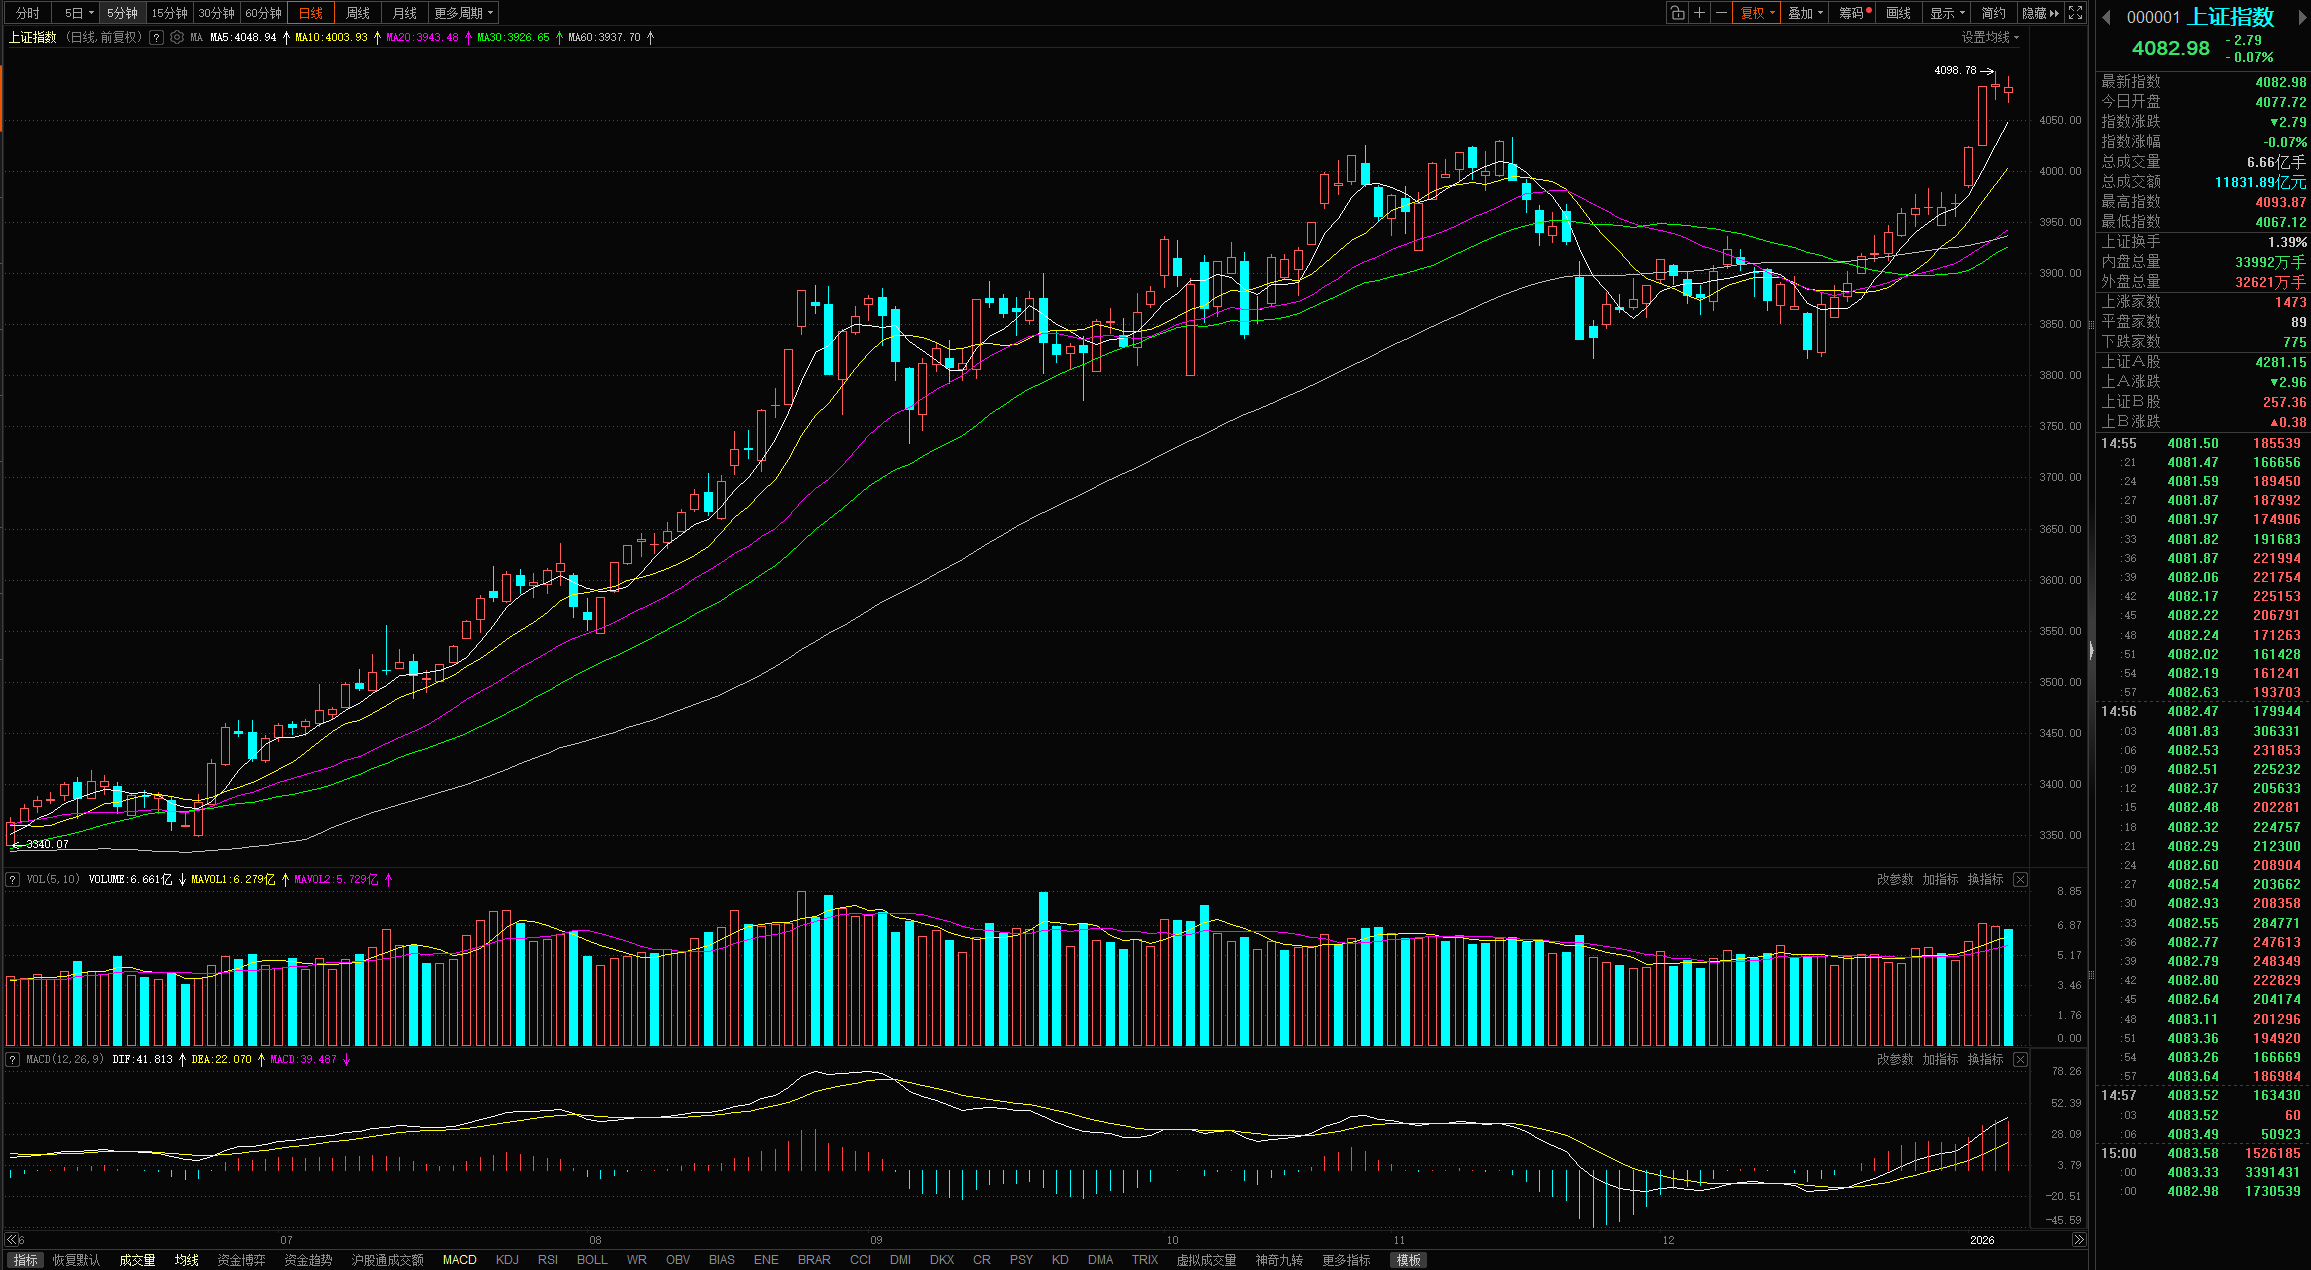Screen dimensions: 2311x1270
Task: Click 恢复默认 restore default button
Action: pos(76,1260)
